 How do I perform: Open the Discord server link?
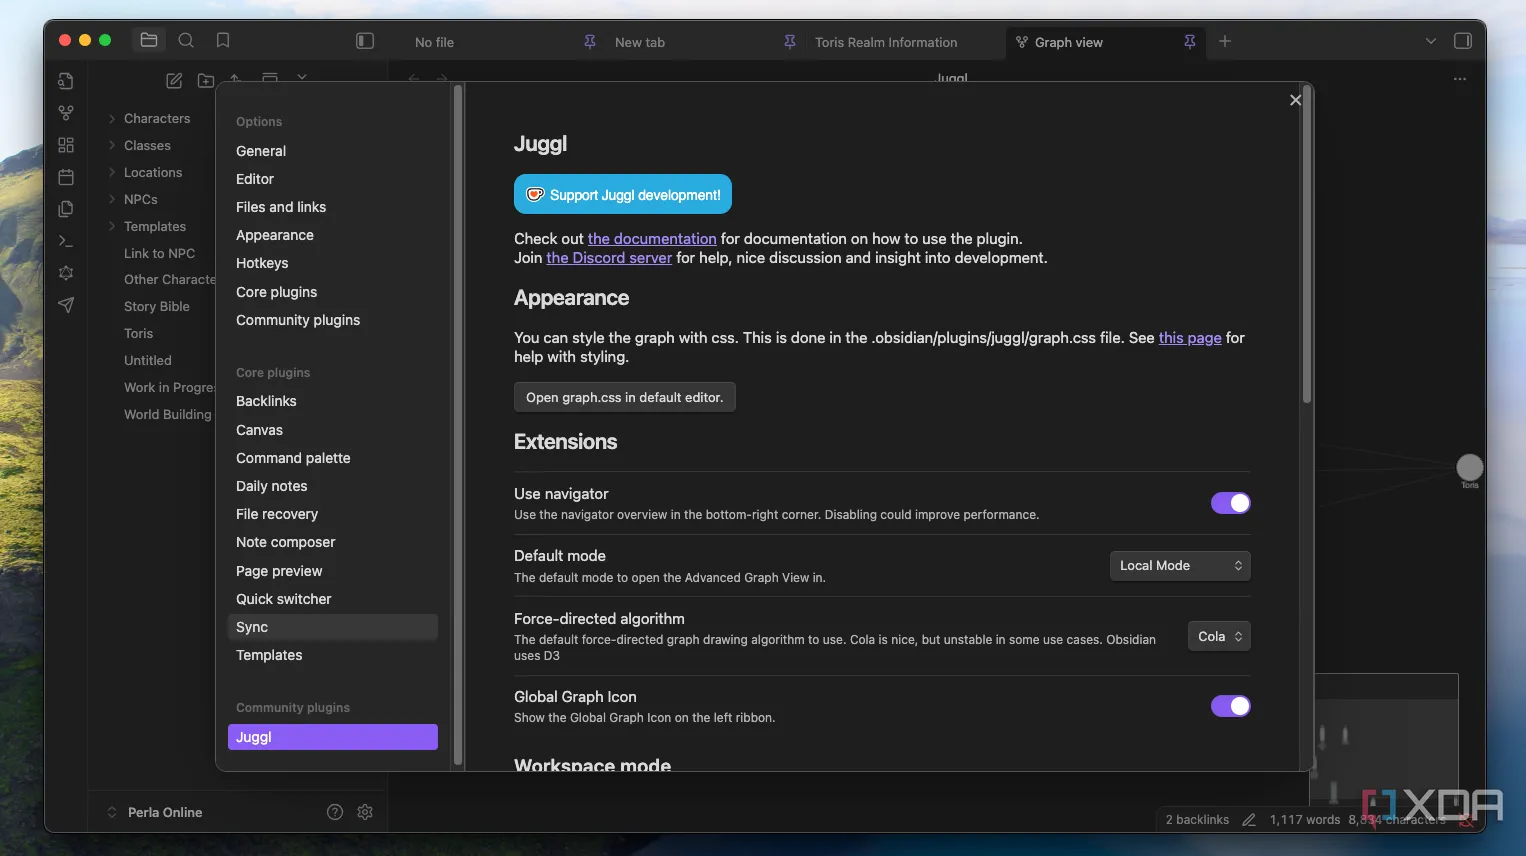pos(609,258)
